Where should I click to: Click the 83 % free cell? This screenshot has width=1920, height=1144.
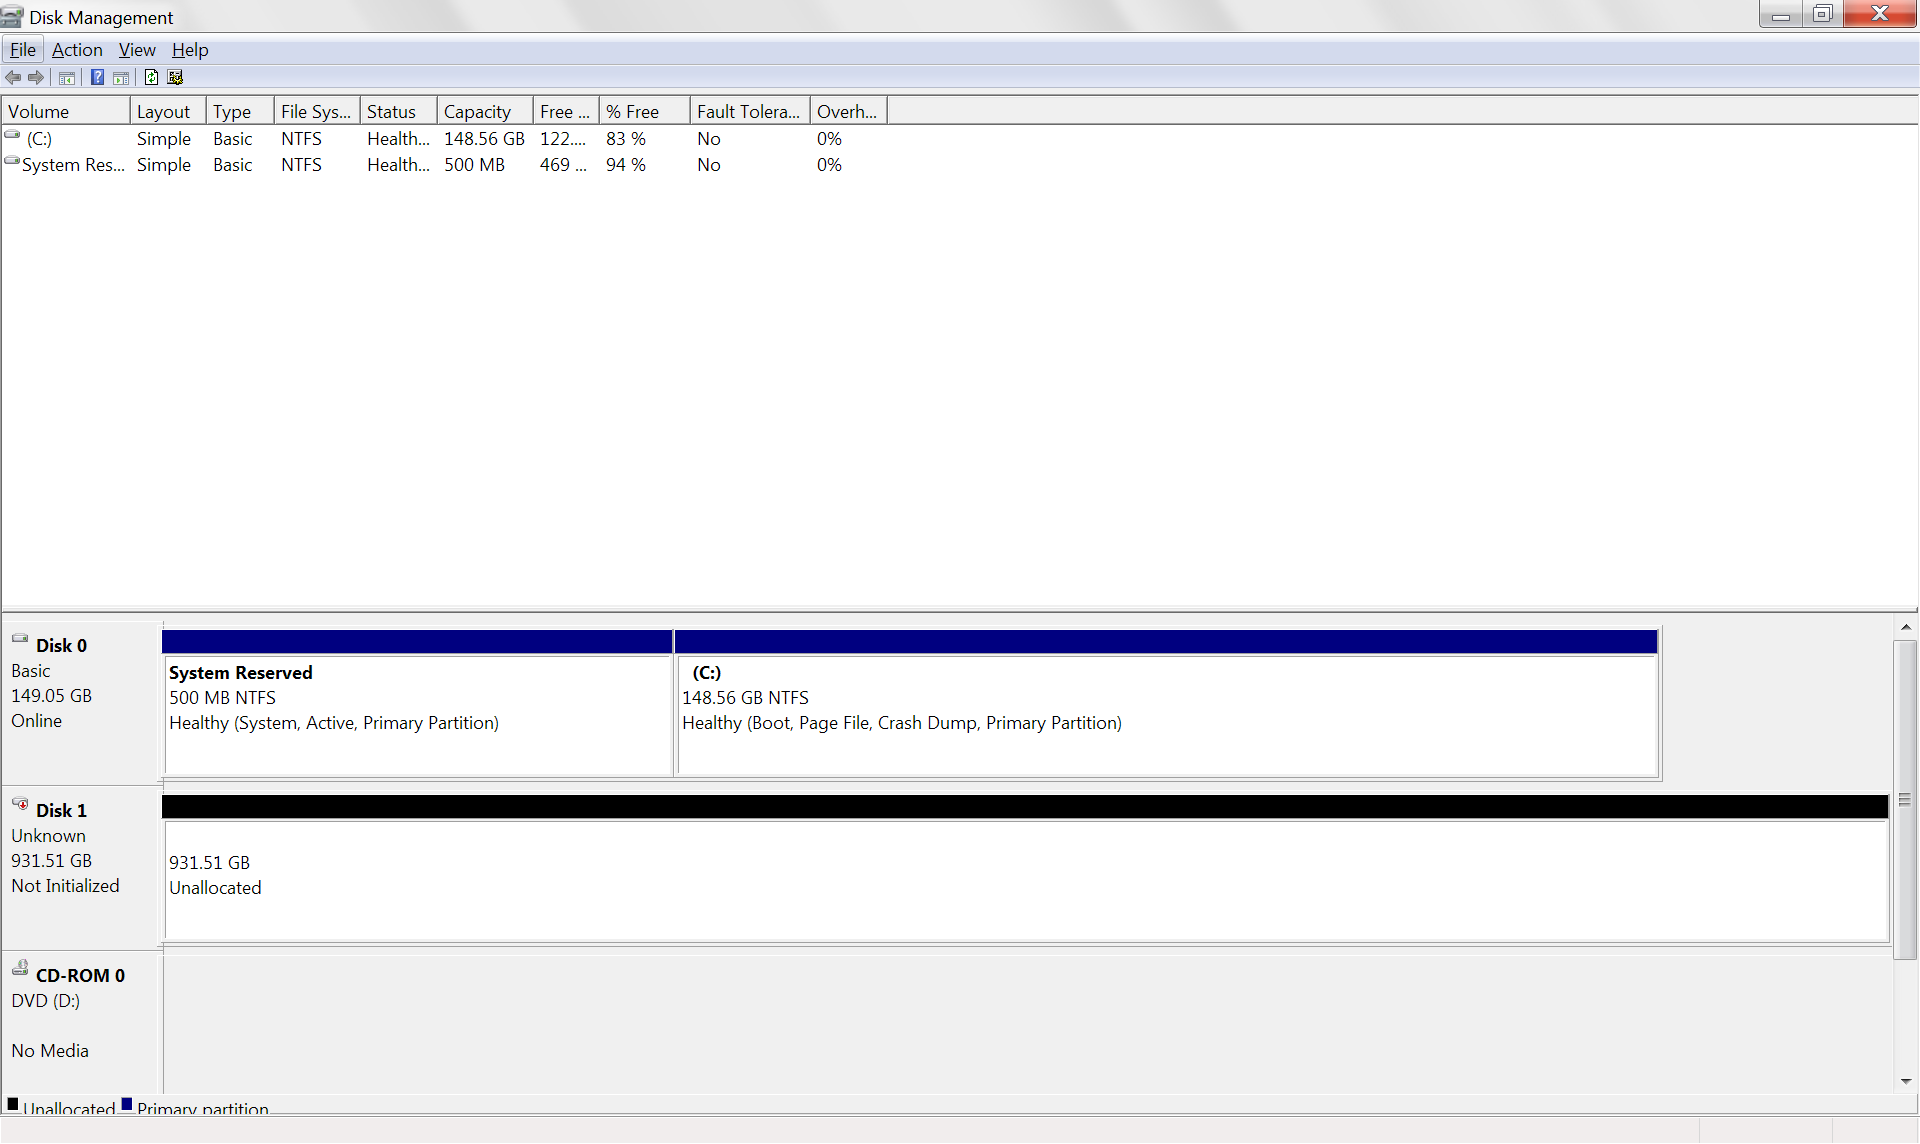[626, 139]
